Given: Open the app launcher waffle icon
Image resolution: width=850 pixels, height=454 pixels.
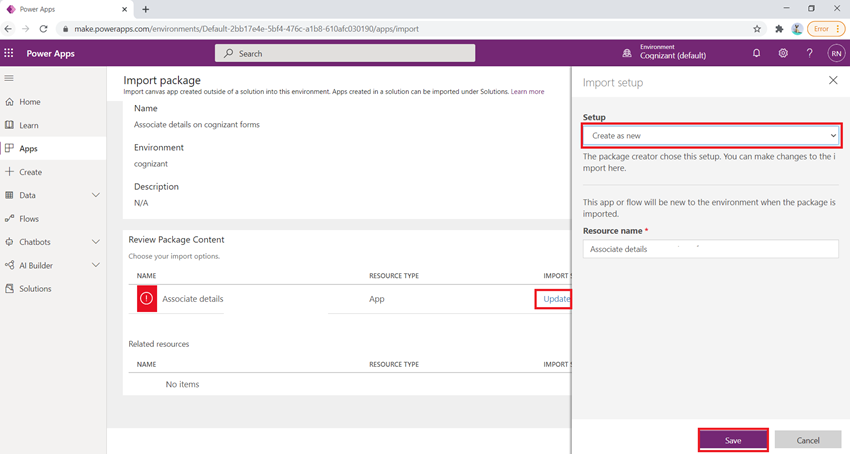Looking at the screenshot, I should [x=9, y=53].
